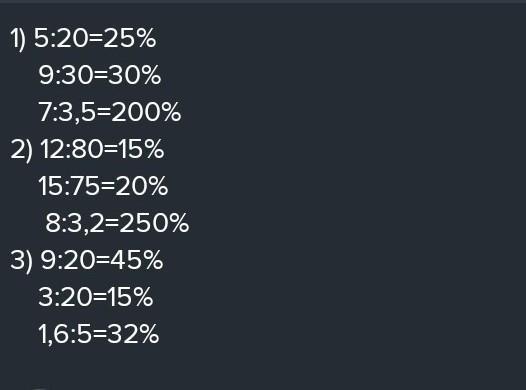Select the line 8:3,2=250%

tap(117, 223)
